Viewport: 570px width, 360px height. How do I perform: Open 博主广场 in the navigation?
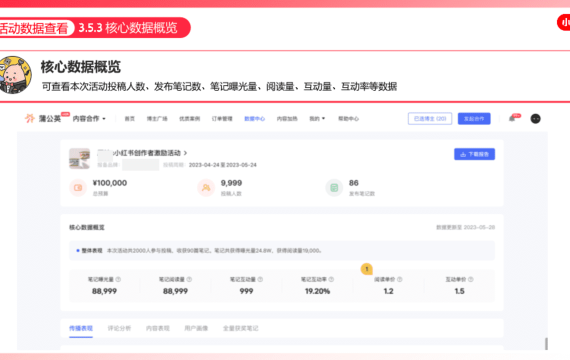point(157,119)
